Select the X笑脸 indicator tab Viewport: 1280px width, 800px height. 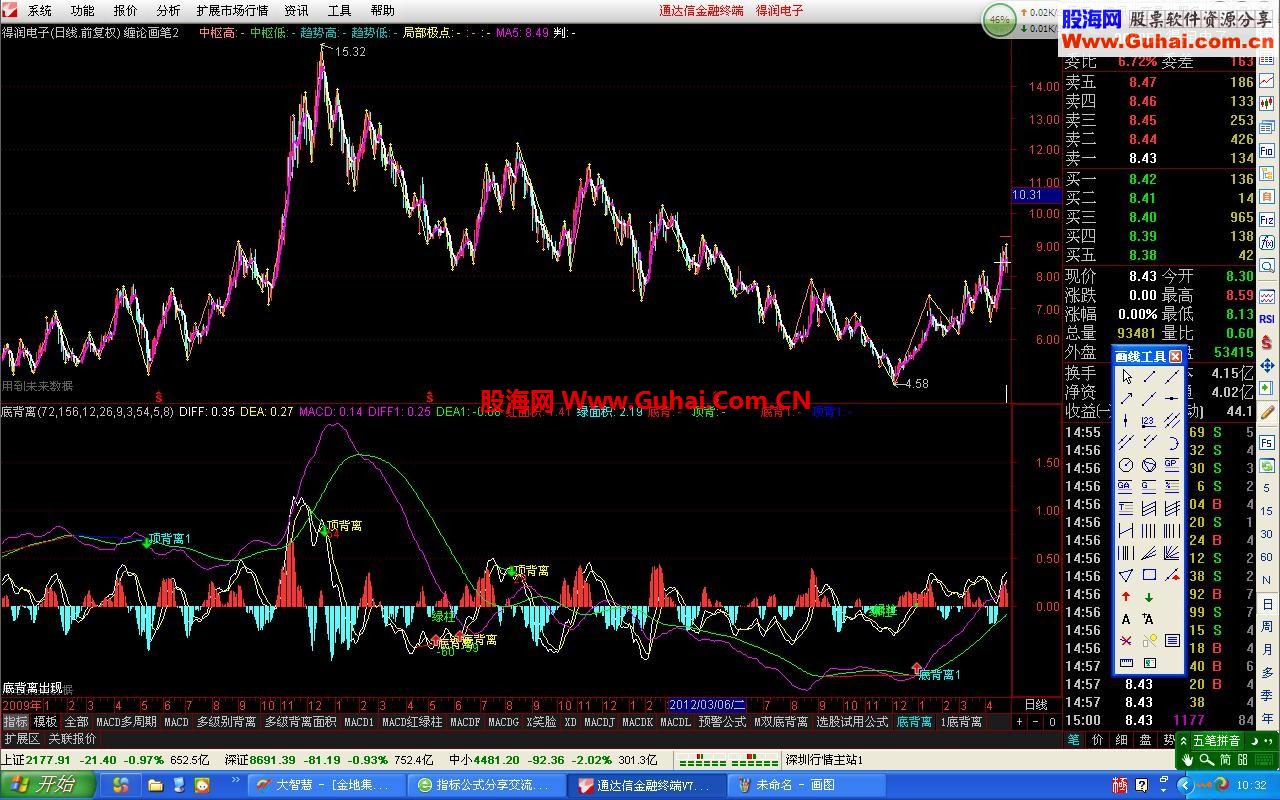point(541,722)
